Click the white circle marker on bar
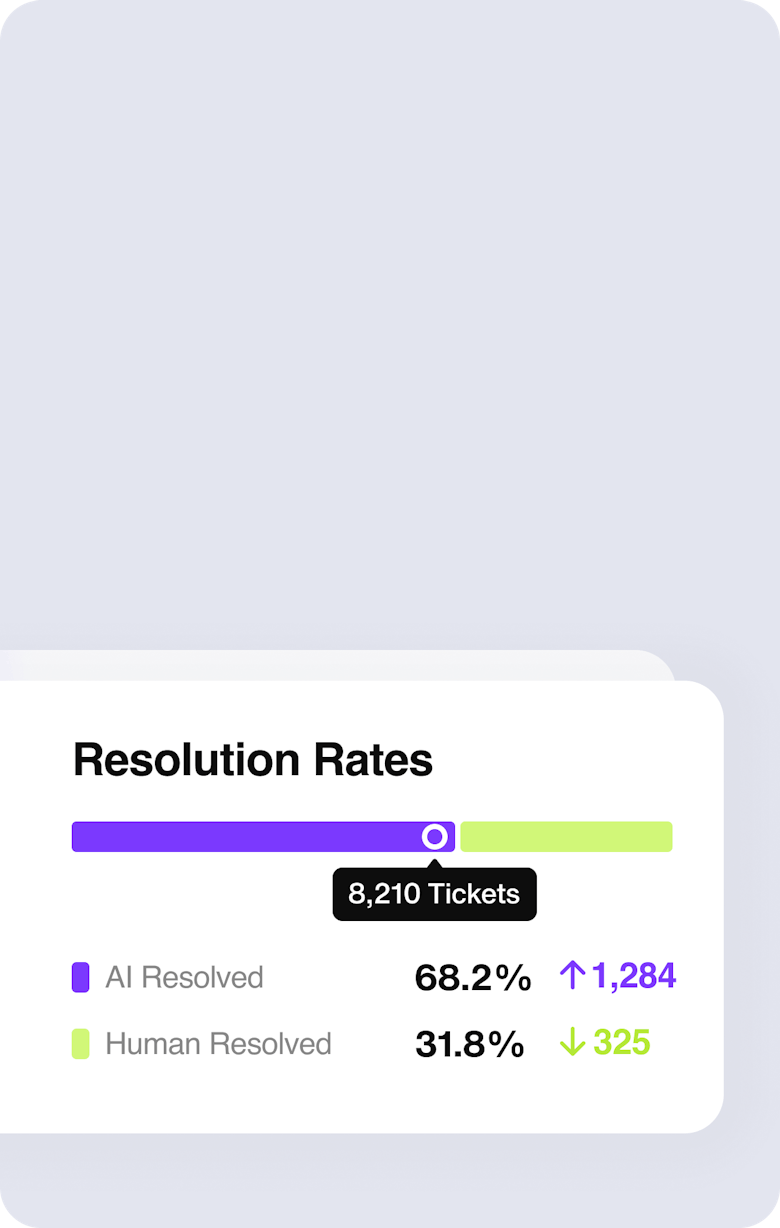The image size is (780, 1228). coord(435,837)
